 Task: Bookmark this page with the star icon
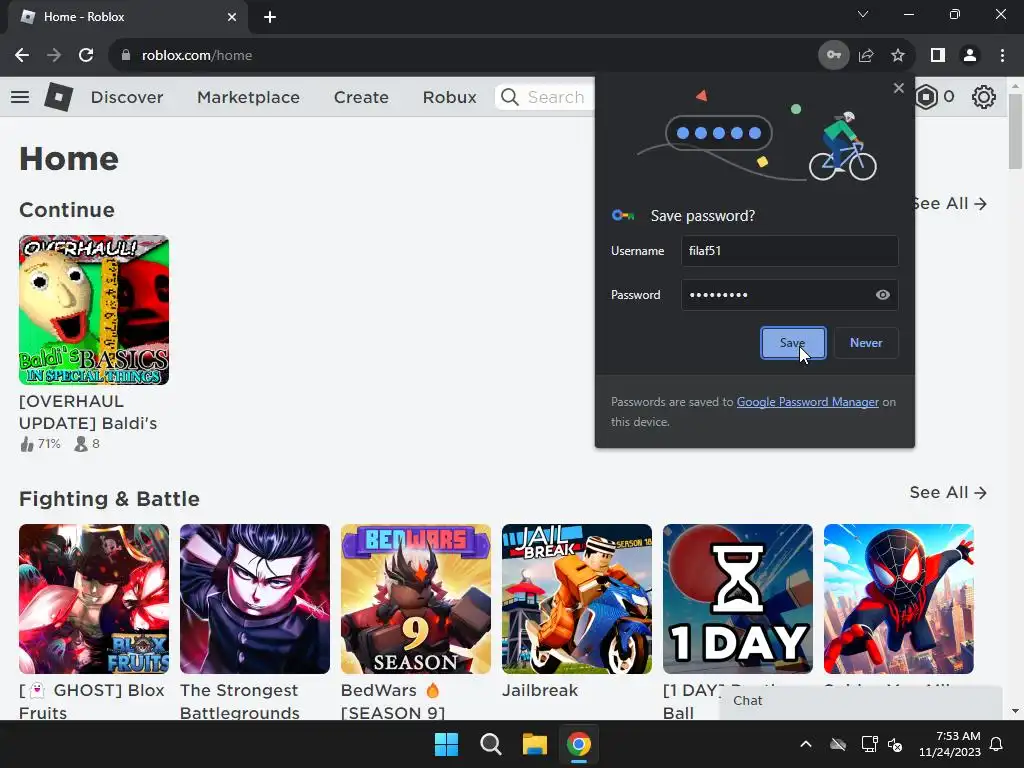point(898,56)
